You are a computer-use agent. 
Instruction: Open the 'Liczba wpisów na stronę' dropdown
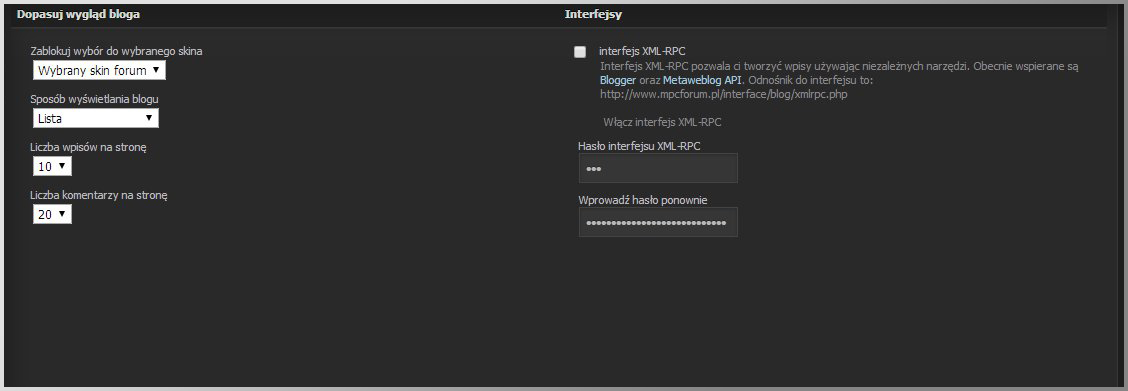53,166
